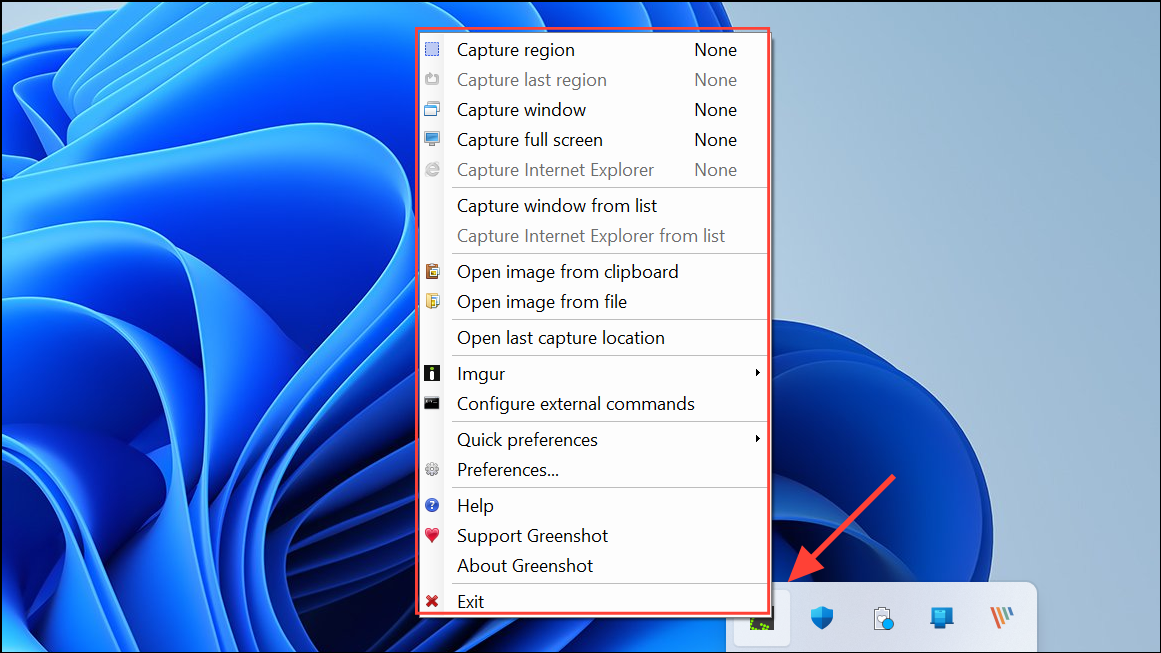Click the Capture full screen monitor icon
The height and width of the screenshot is (653, 1161).
[x=432, y=139]
